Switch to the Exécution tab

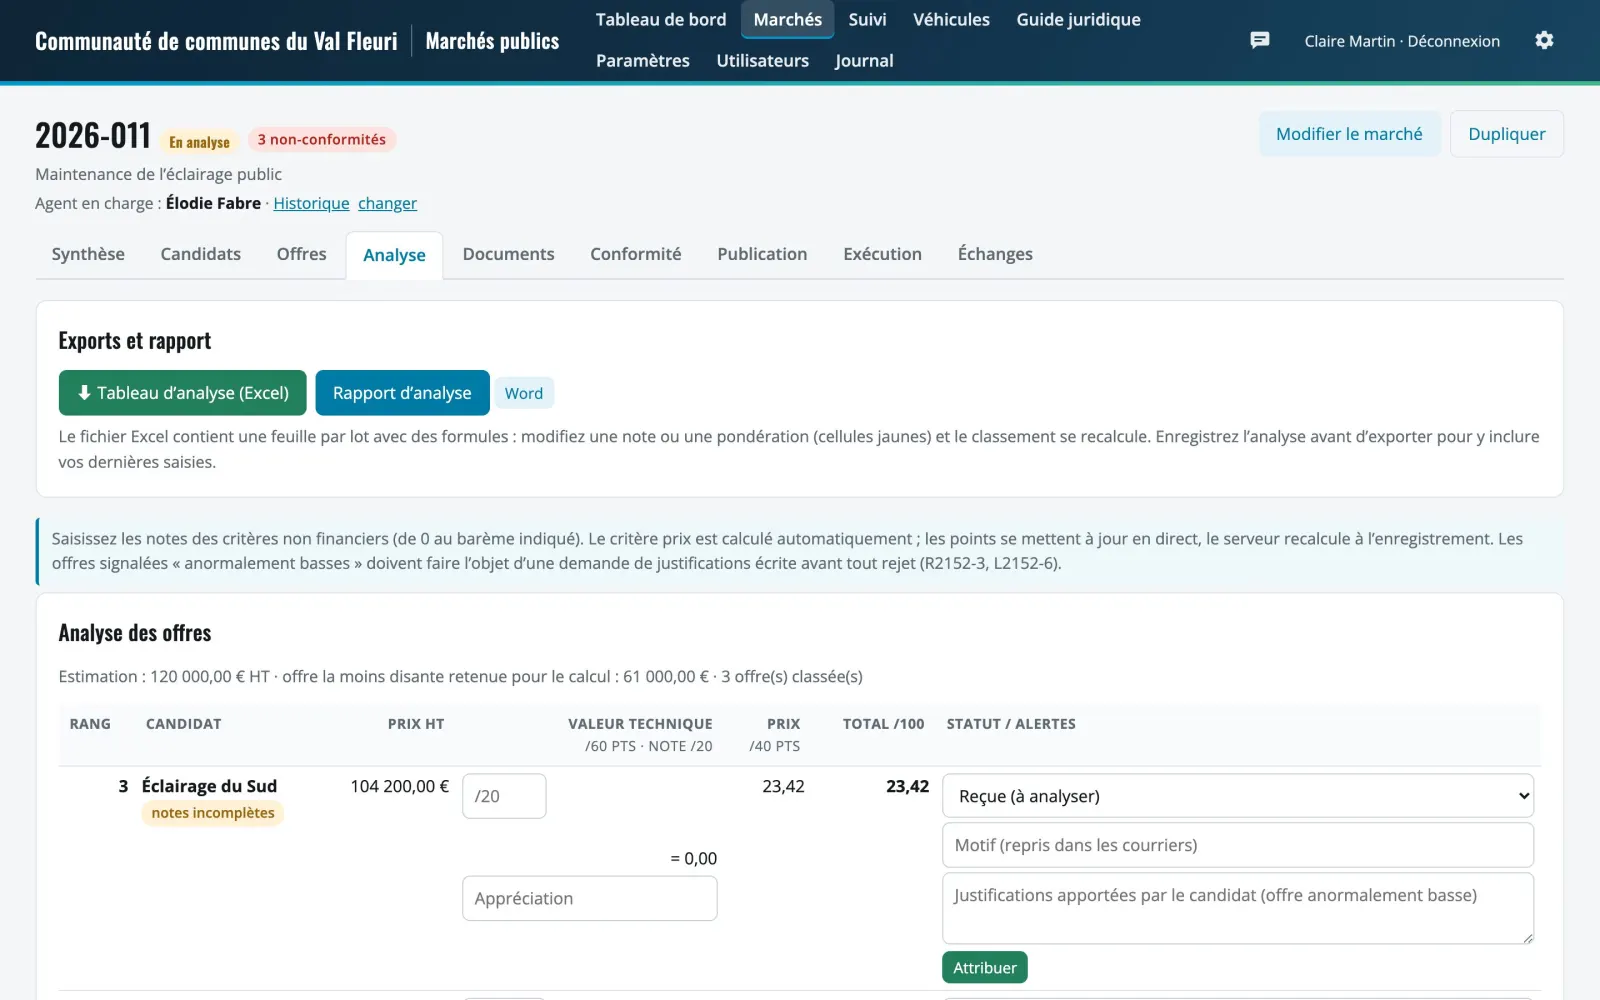(882, 254)
